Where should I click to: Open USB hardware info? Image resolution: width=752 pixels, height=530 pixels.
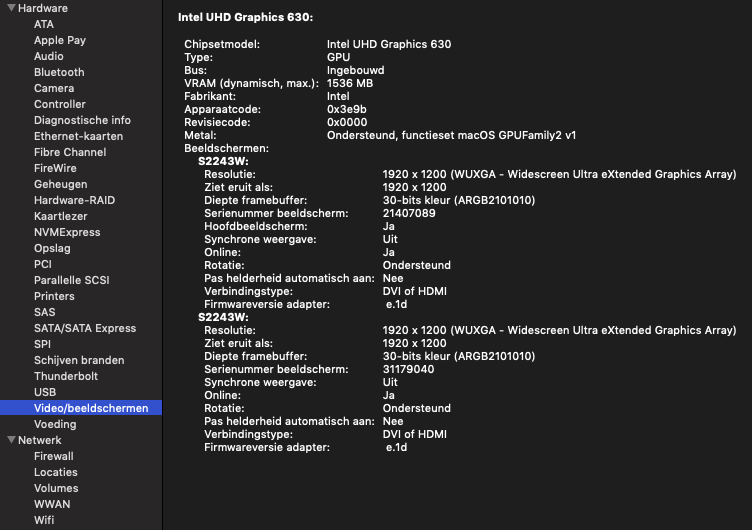coord(45,392)
